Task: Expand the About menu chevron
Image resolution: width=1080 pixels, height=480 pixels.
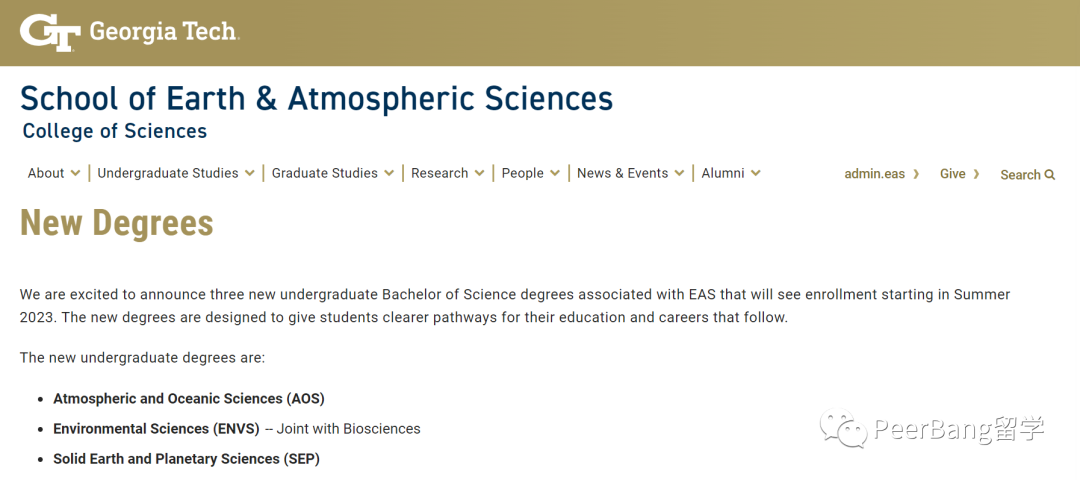Action: click(75, 174)
